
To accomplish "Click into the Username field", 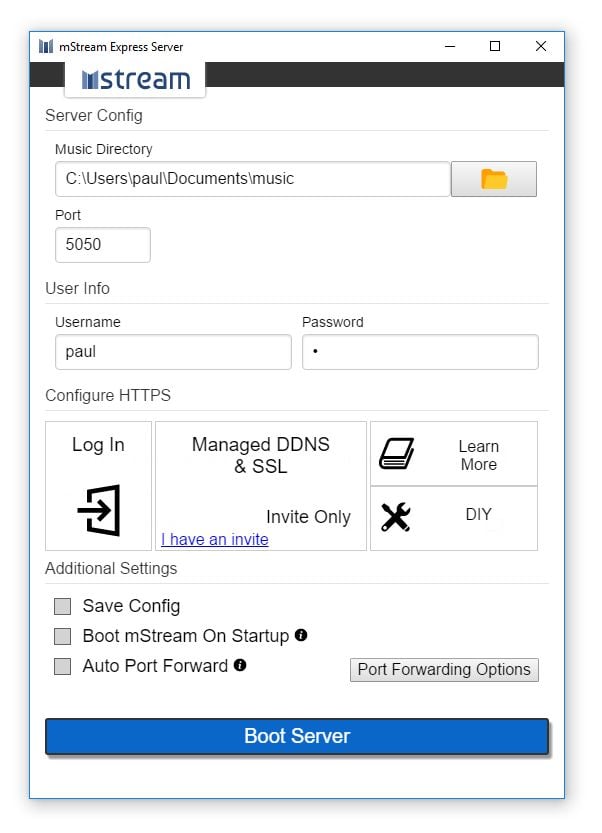I will tap(173, 352).
